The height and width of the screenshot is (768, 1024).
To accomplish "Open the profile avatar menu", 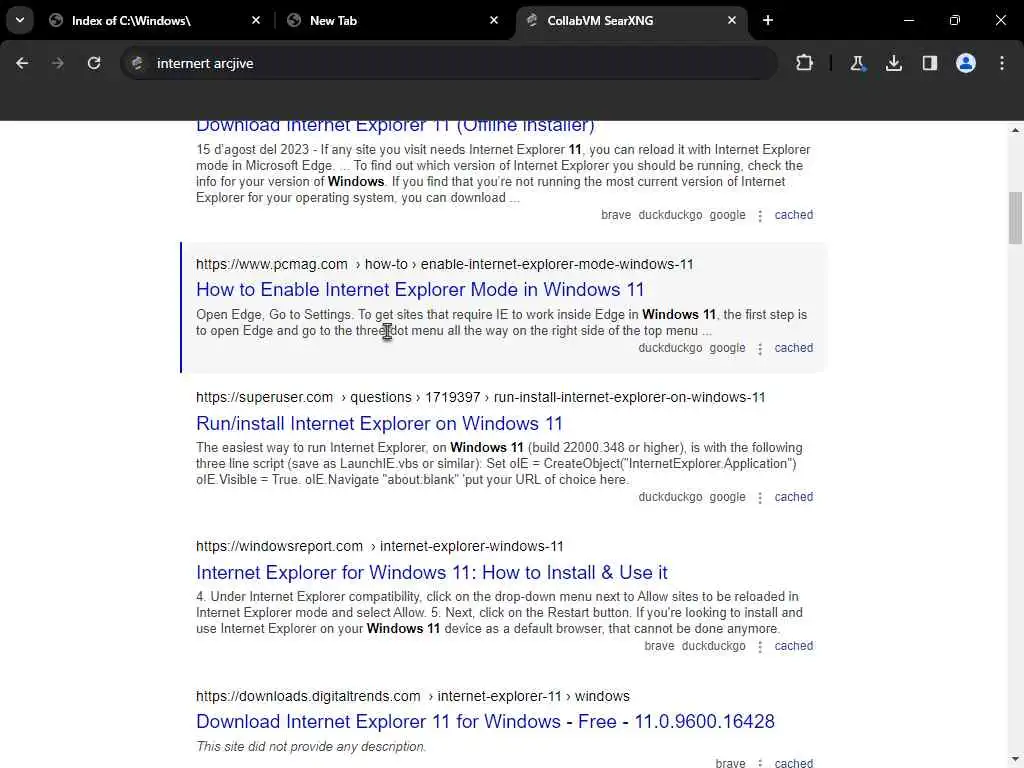I will pos(966,63).
